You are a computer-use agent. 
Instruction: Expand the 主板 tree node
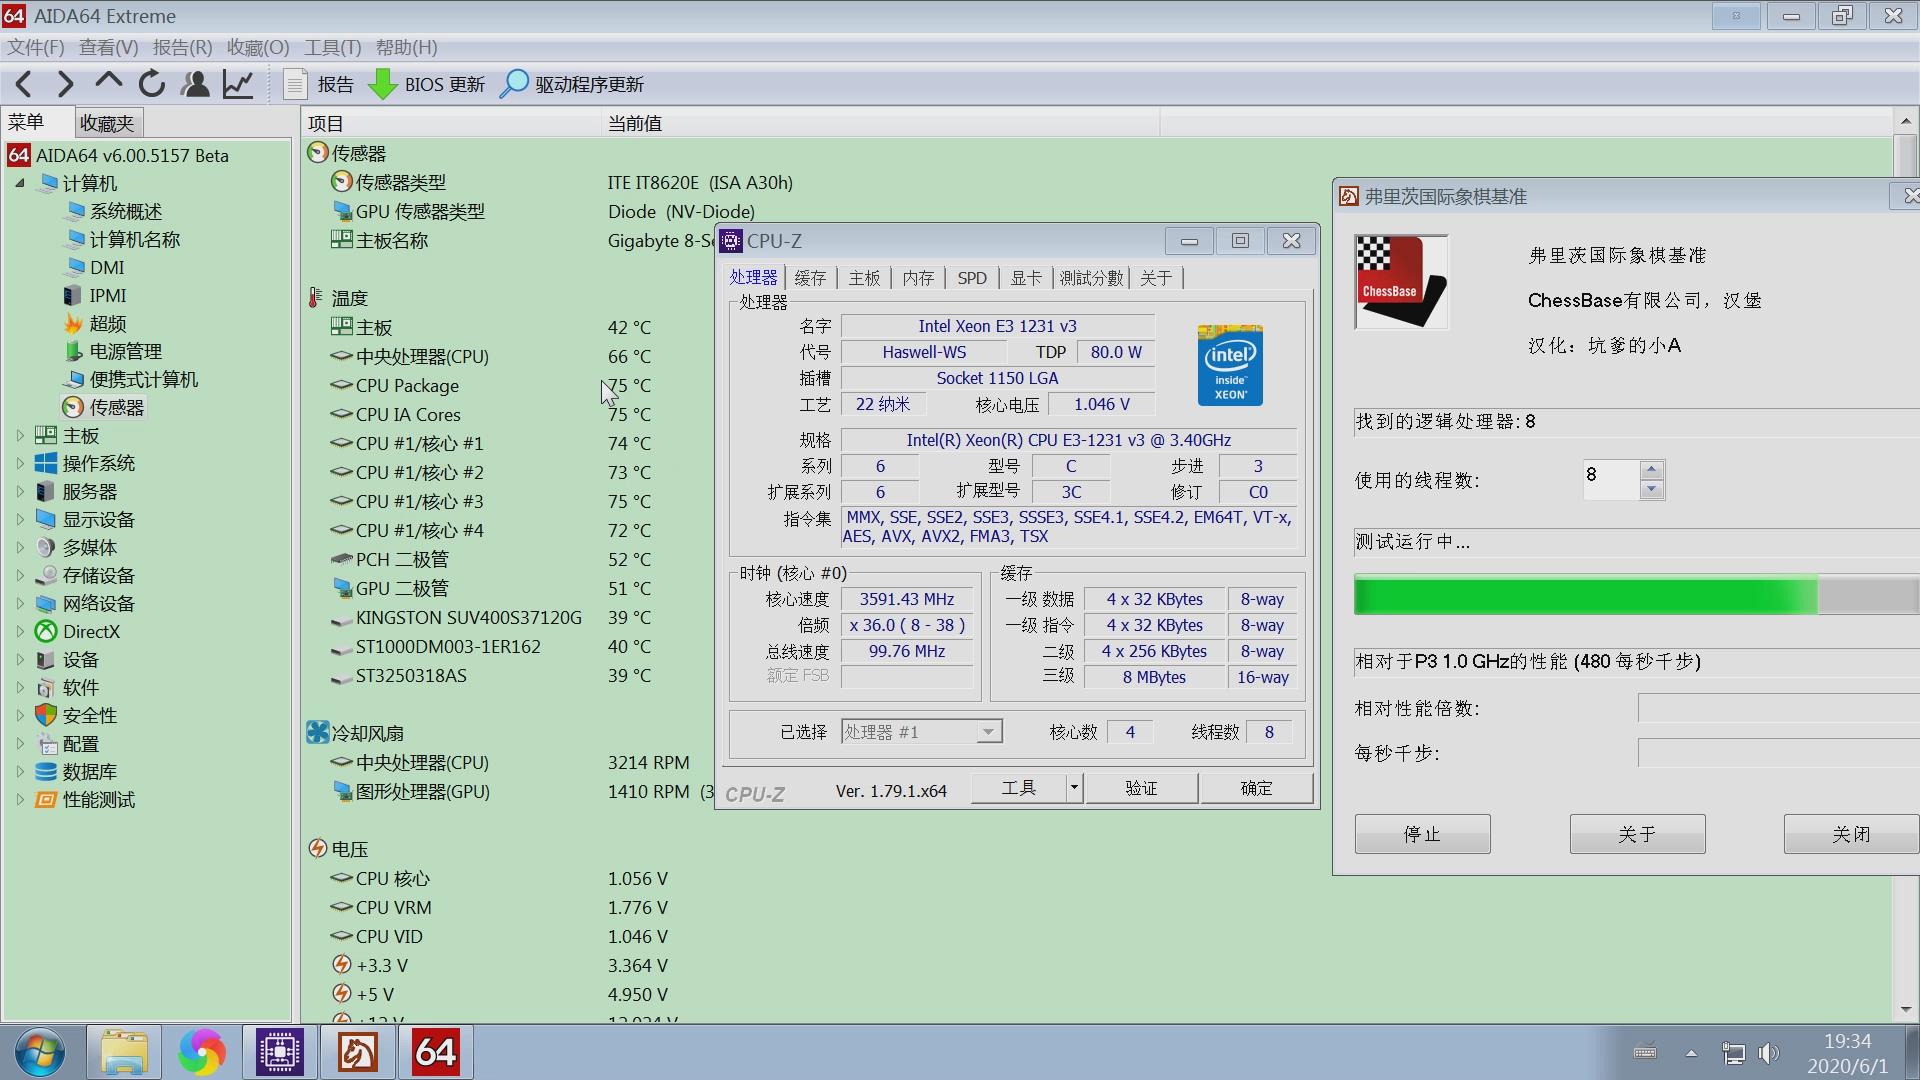20,436
